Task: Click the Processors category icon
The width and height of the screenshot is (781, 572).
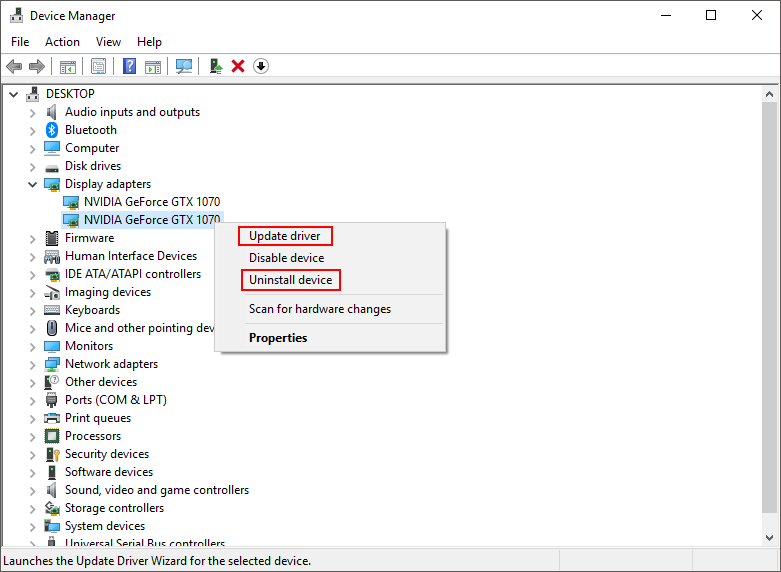Action: pyautogui.click(x=52, y=436)
